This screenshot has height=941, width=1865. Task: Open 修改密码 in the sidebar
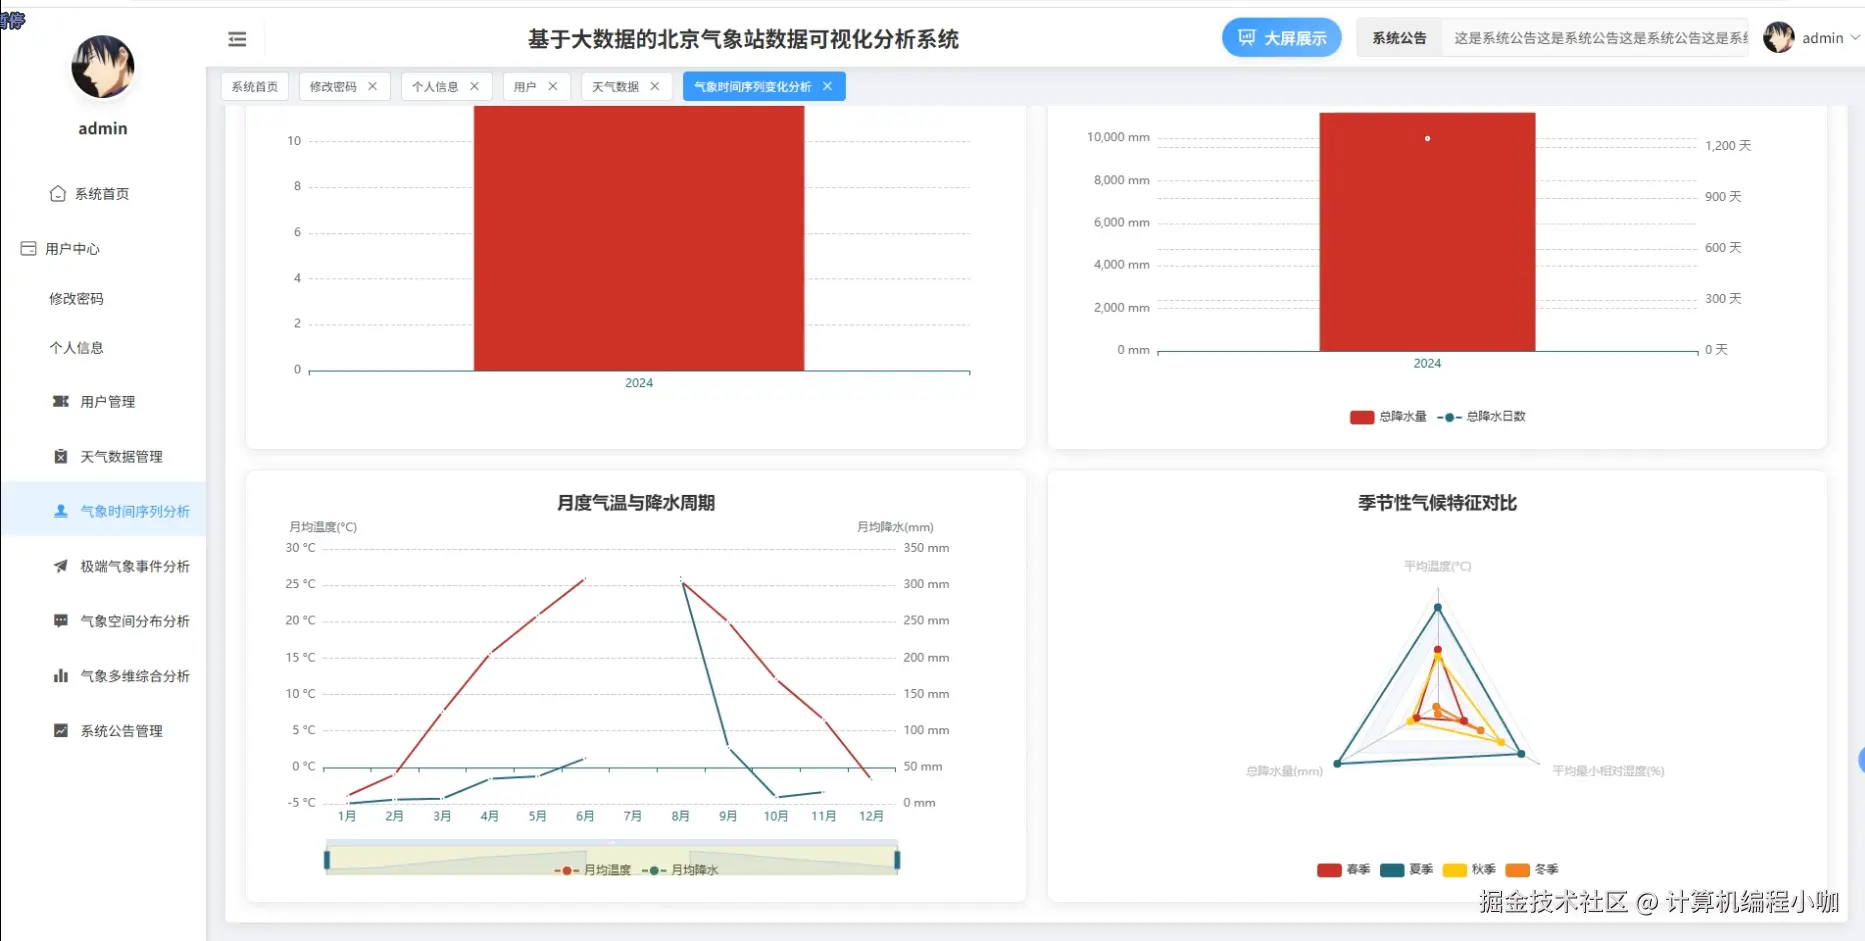76,299
